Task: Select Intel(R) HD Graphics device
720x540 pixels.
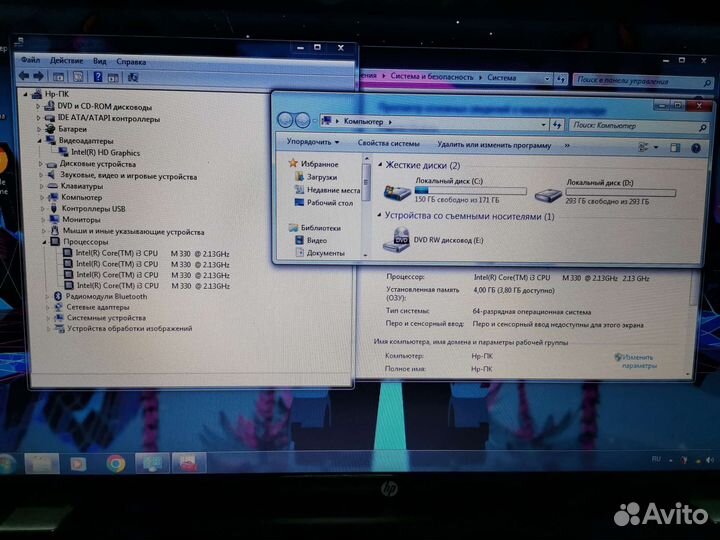Action: coord(105,152)
